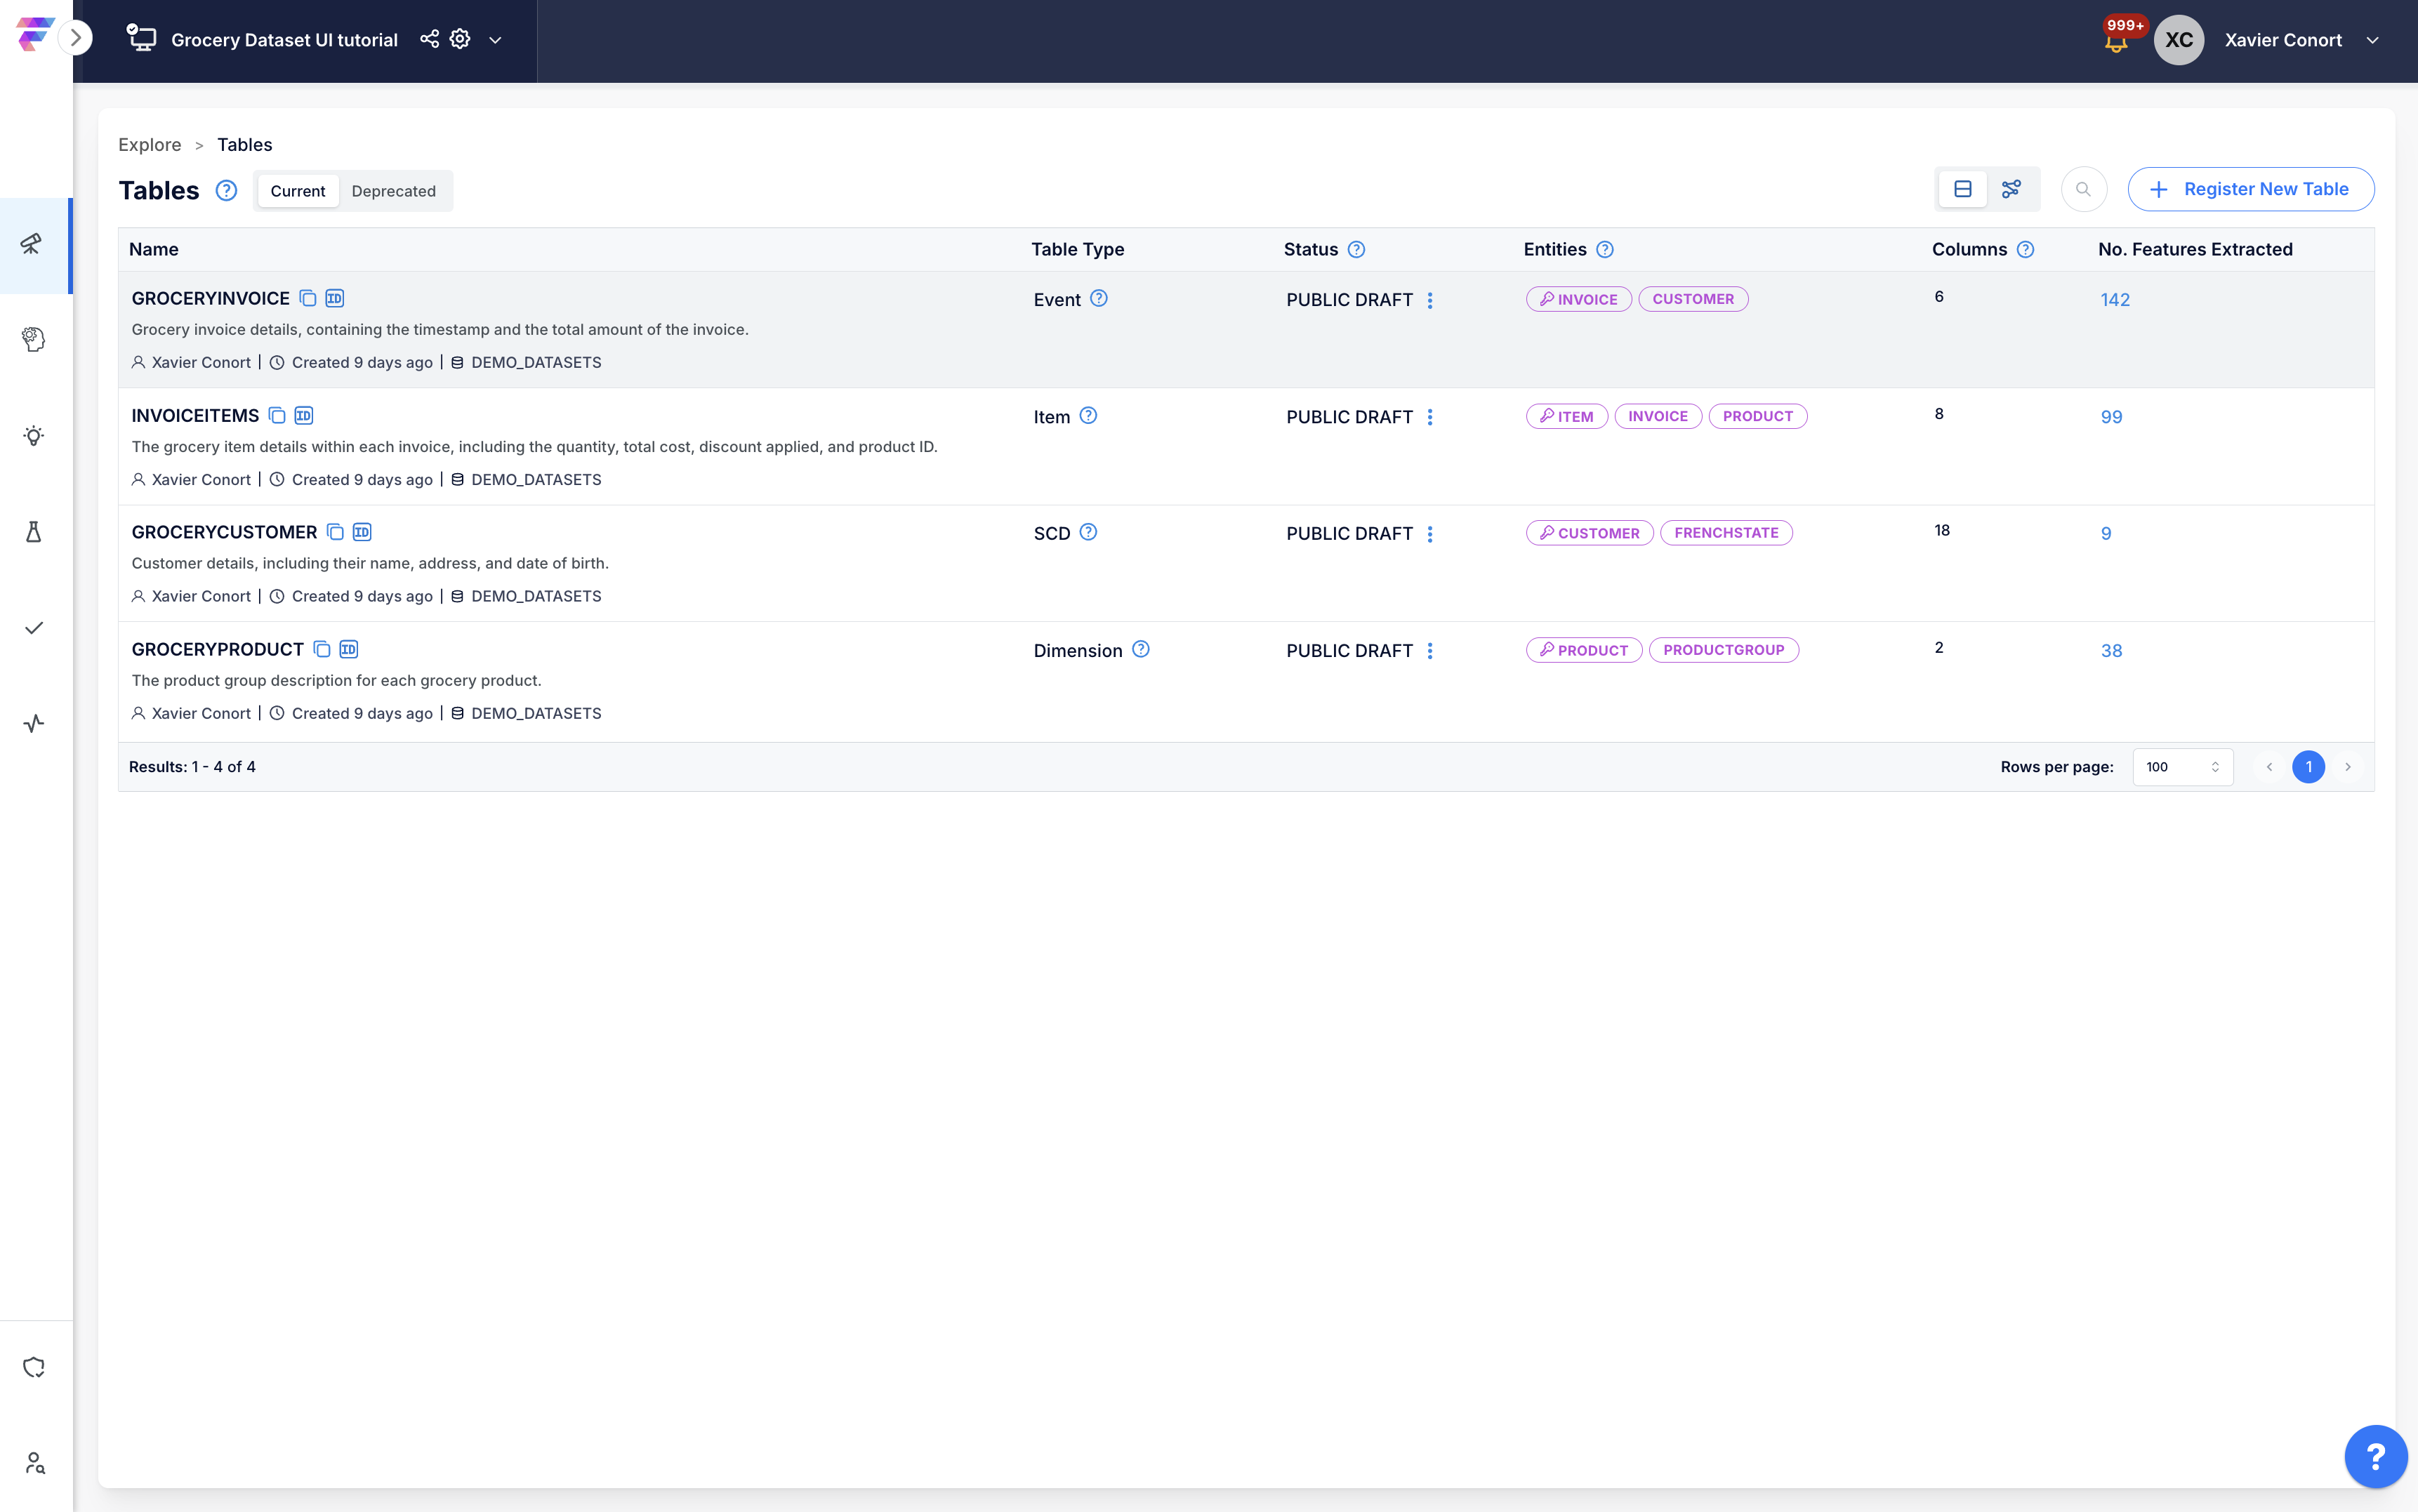Open the 38 features extracted link
This screenshot has width=2418, height=1512.
[x=2110, y=651]
